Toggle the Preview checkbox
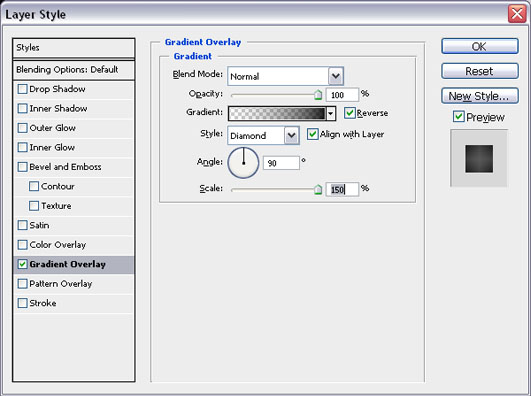 (x=458, y=117)
